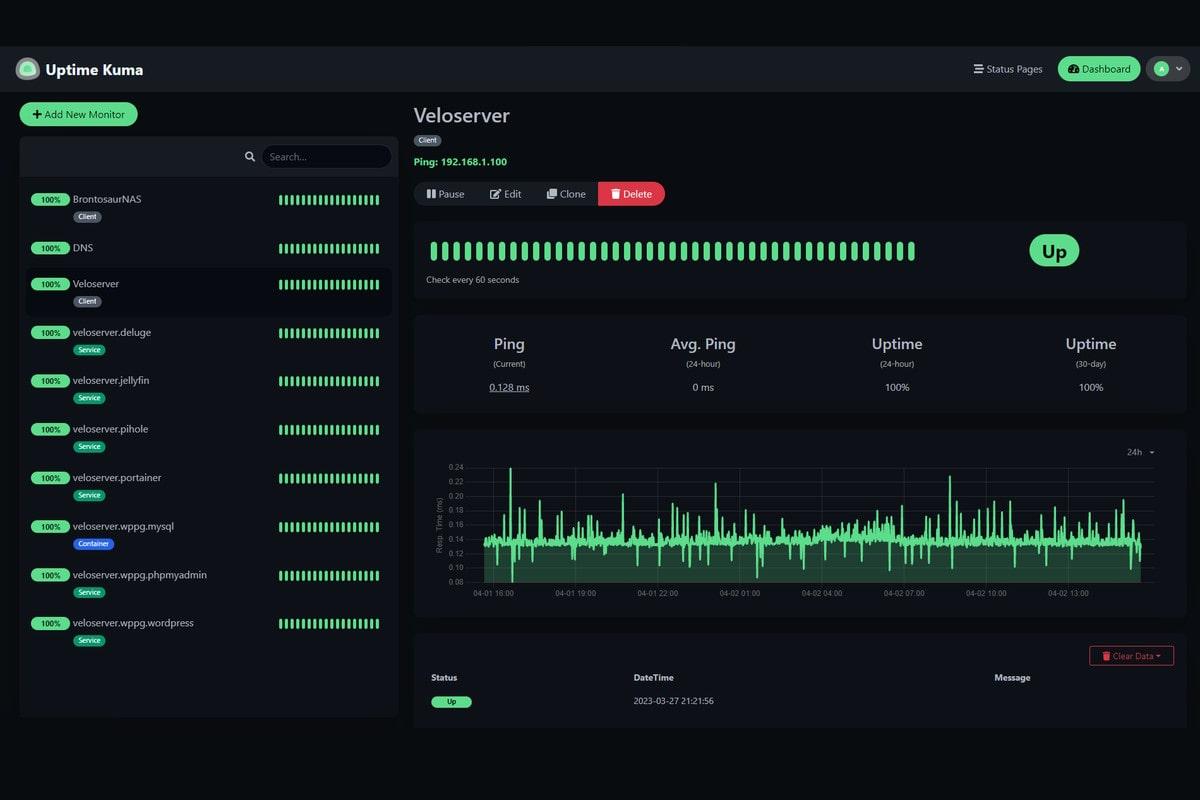Click the Up status in events table
1200x800 pixels.
(451, 702)
